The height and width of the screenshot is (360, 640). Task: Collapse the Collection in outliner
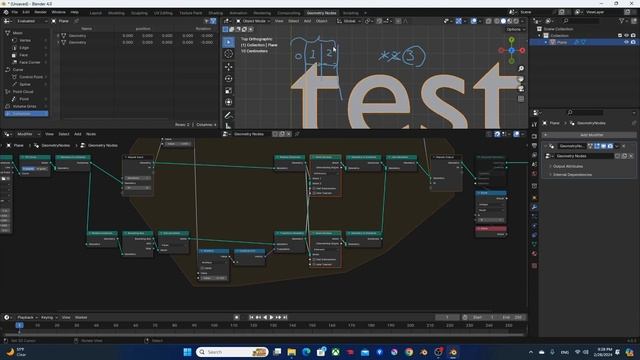(539, 36)
